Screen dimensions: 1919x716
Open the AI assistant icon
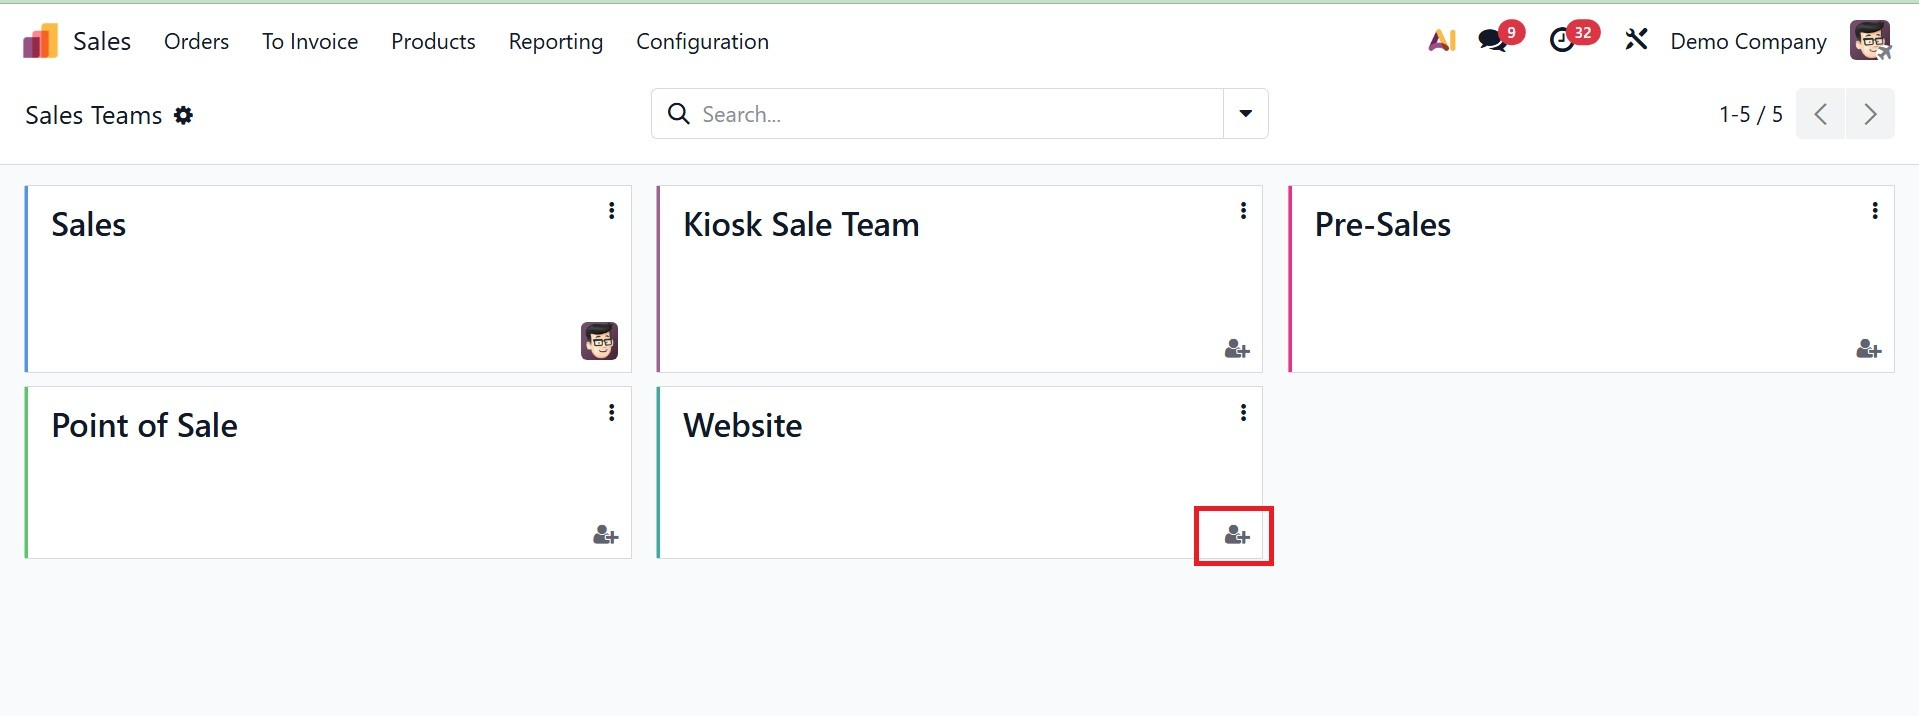point(1441,41)
